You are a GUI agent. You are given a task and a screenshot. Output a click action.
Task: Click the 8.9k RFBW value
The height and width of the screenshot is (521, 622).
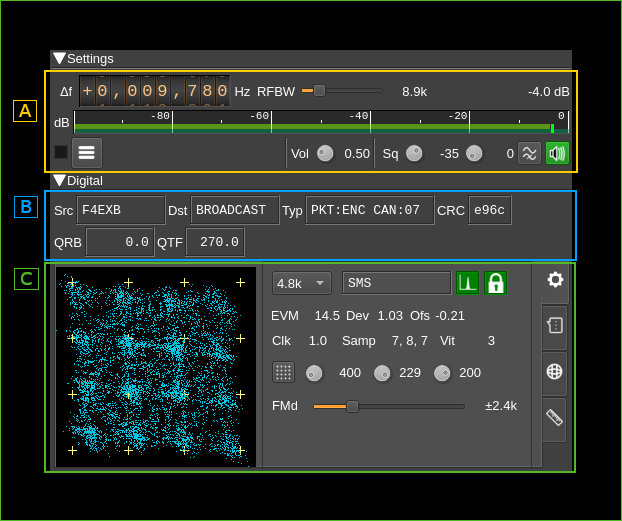click(415, 92)
